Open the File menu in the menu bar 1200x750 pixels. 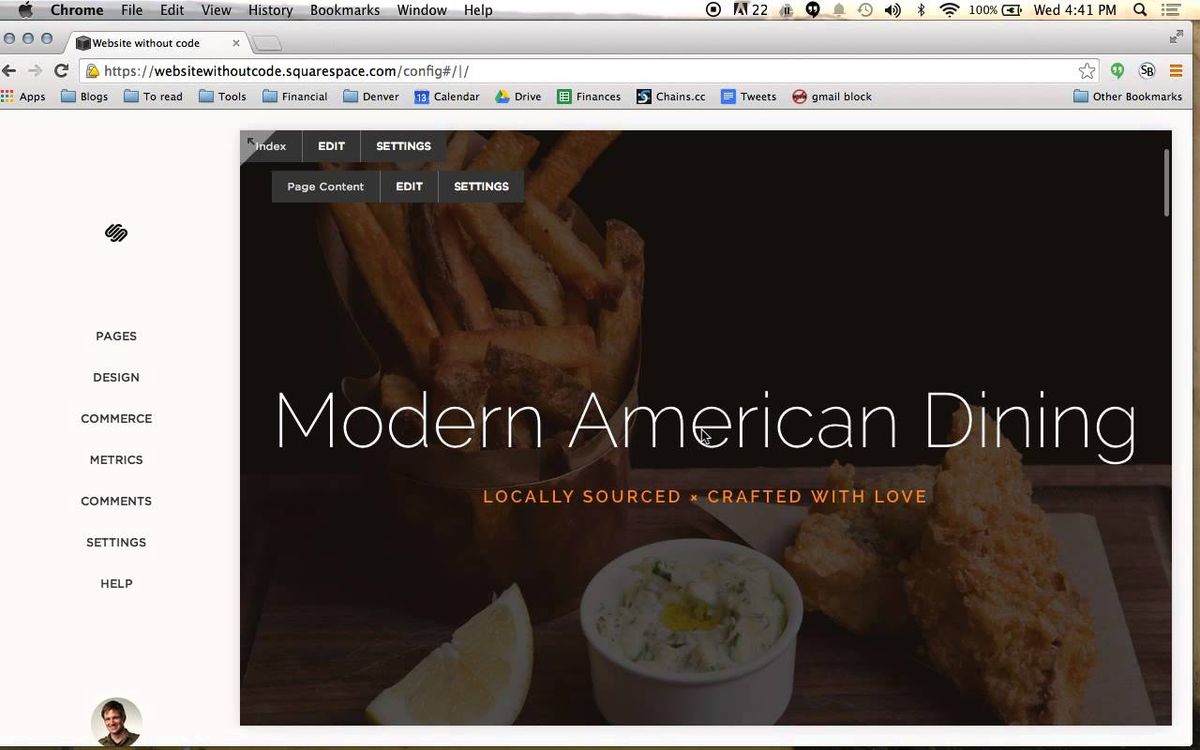point(132,10)
